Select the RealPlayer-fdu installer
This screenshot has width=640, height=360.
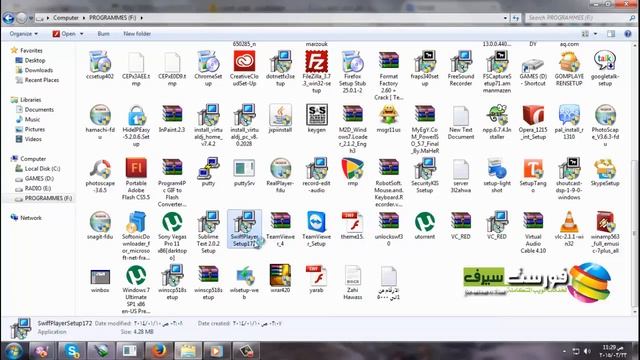[x=280, y=168]
